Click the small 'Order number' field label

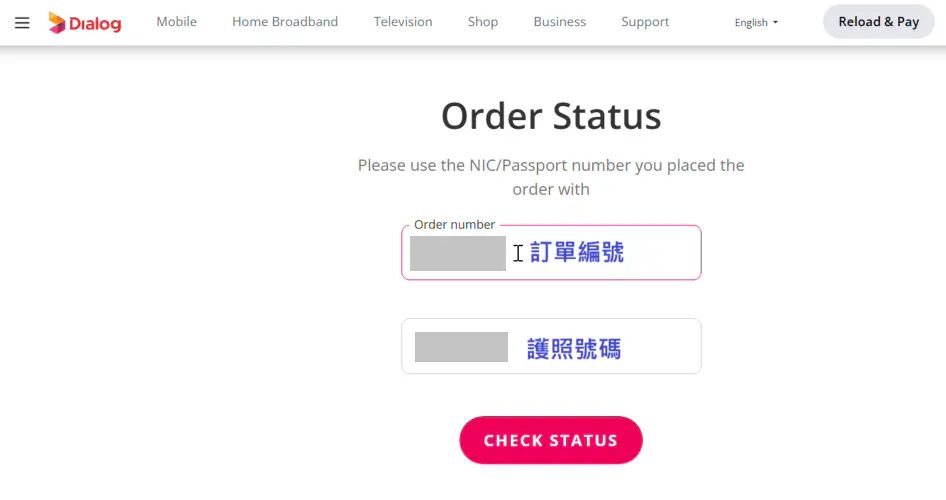(x=454, y=225)
